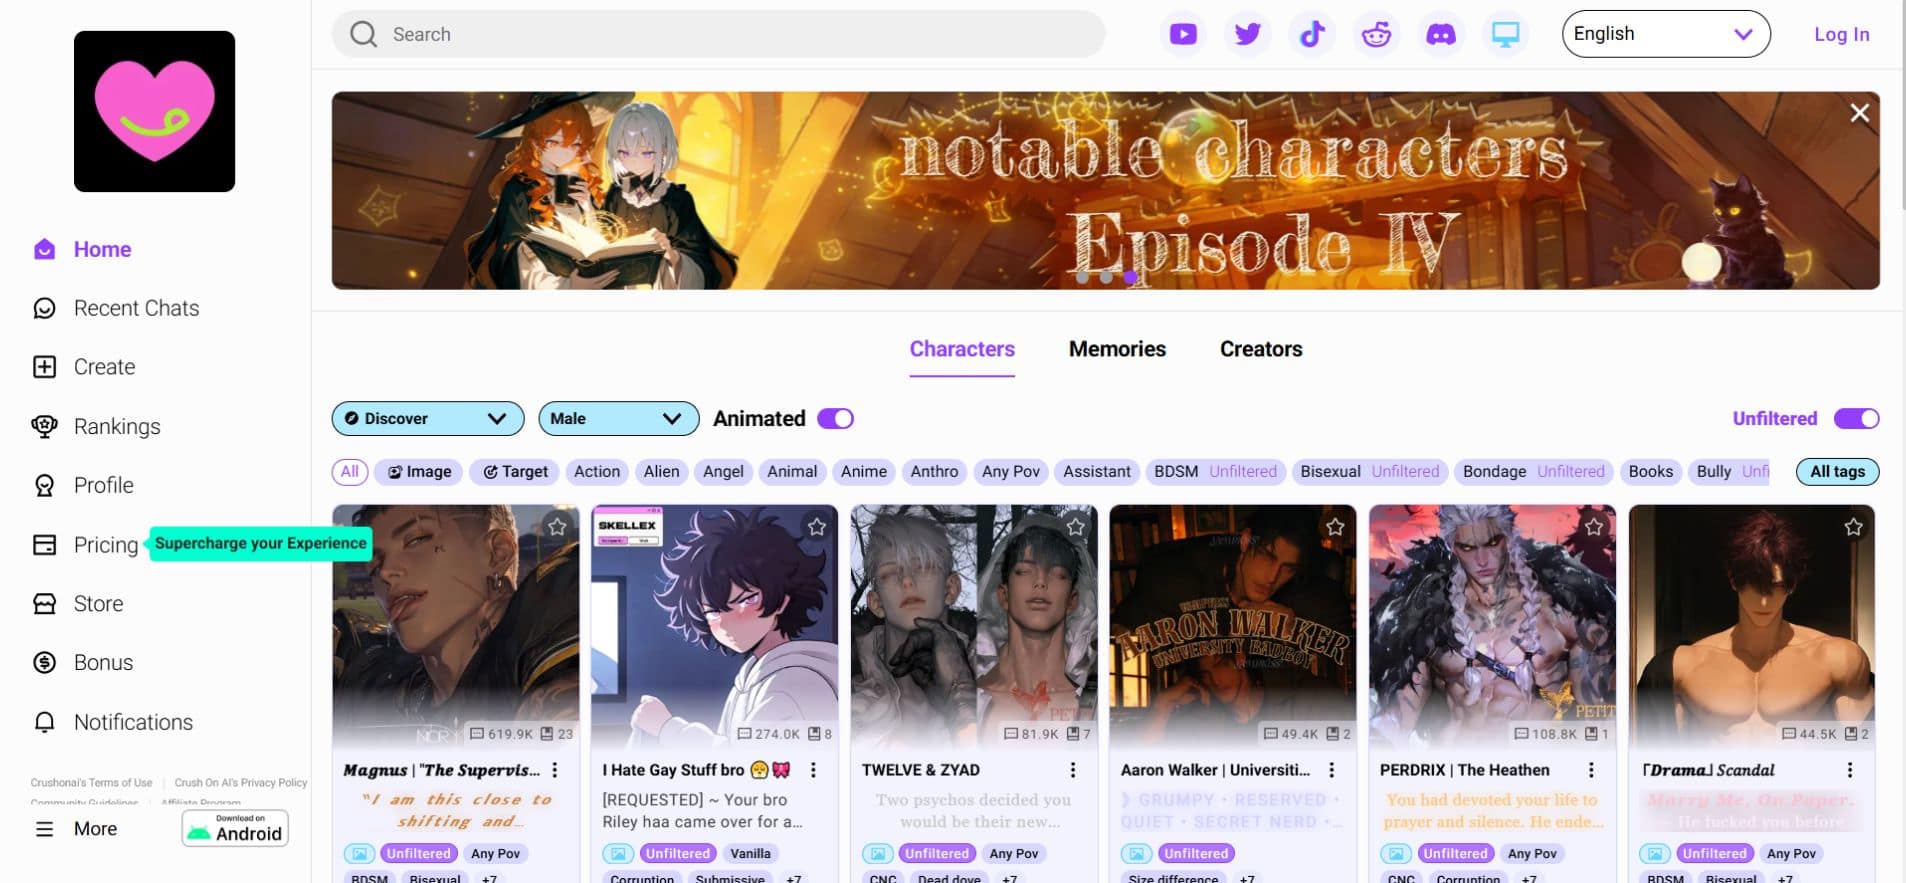
Task: Open the Discord icon link
Action: click(x=1440, y=34)
